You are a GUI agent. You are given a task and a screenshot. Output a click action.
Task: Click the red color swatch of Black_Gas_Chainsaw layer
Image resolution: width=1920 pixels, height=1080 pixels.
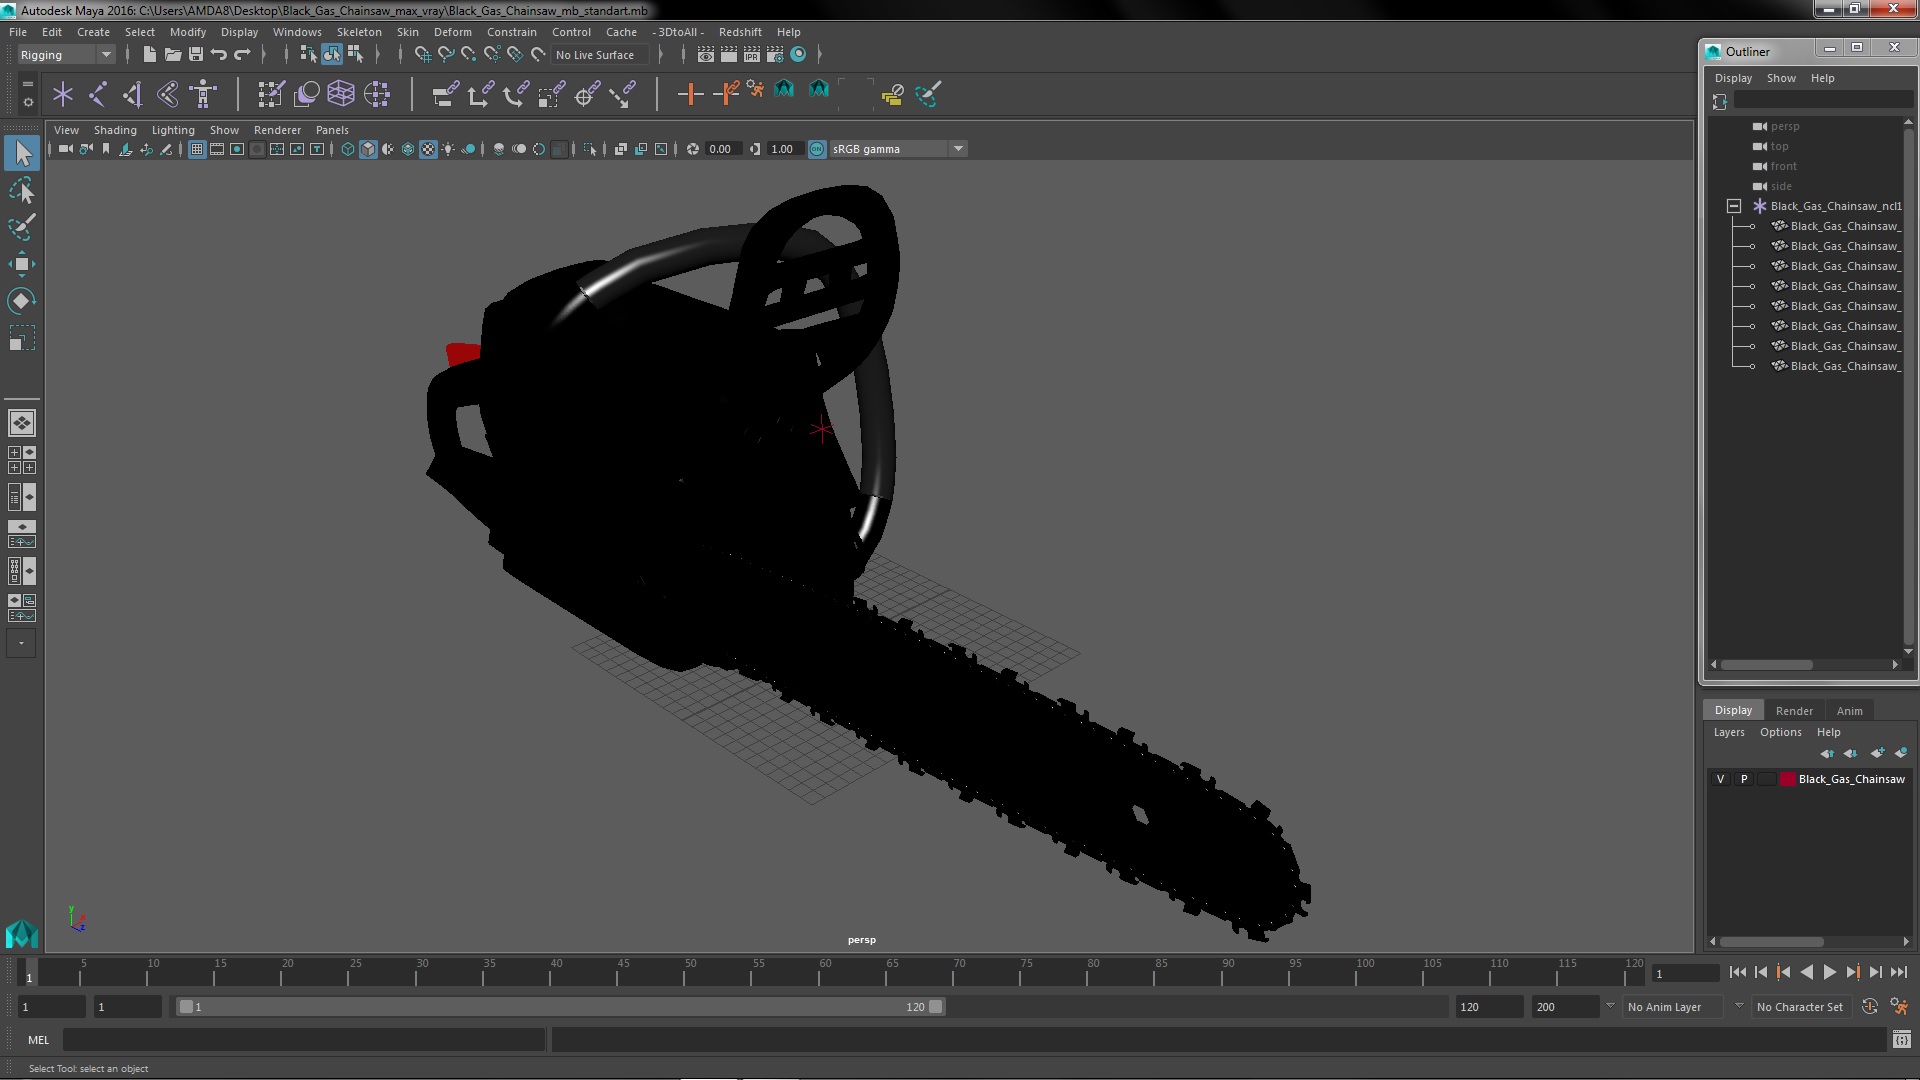1787,779
